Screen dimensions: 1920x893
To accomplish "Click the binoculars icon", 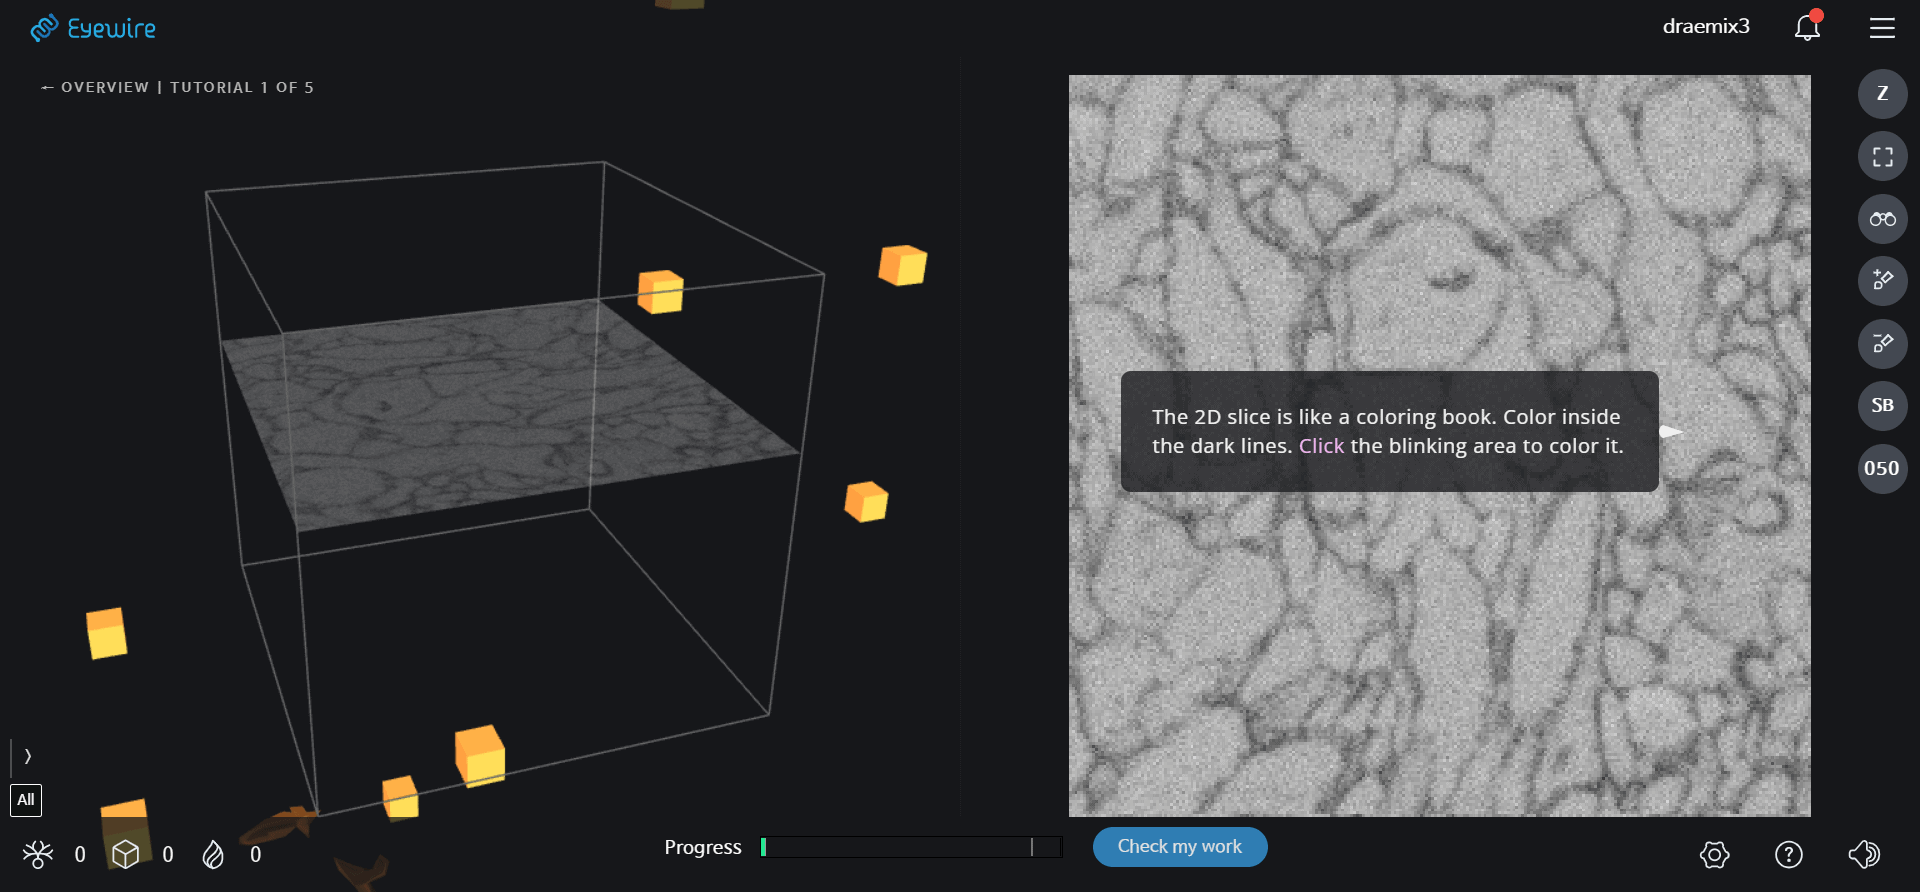I will 1882,219.
